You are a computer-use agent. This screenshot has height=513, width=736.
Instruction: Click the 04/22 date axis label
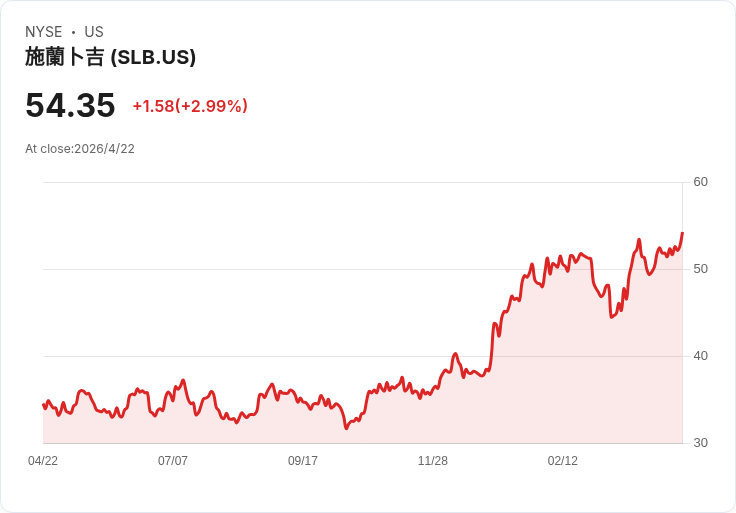click(43, 461)
